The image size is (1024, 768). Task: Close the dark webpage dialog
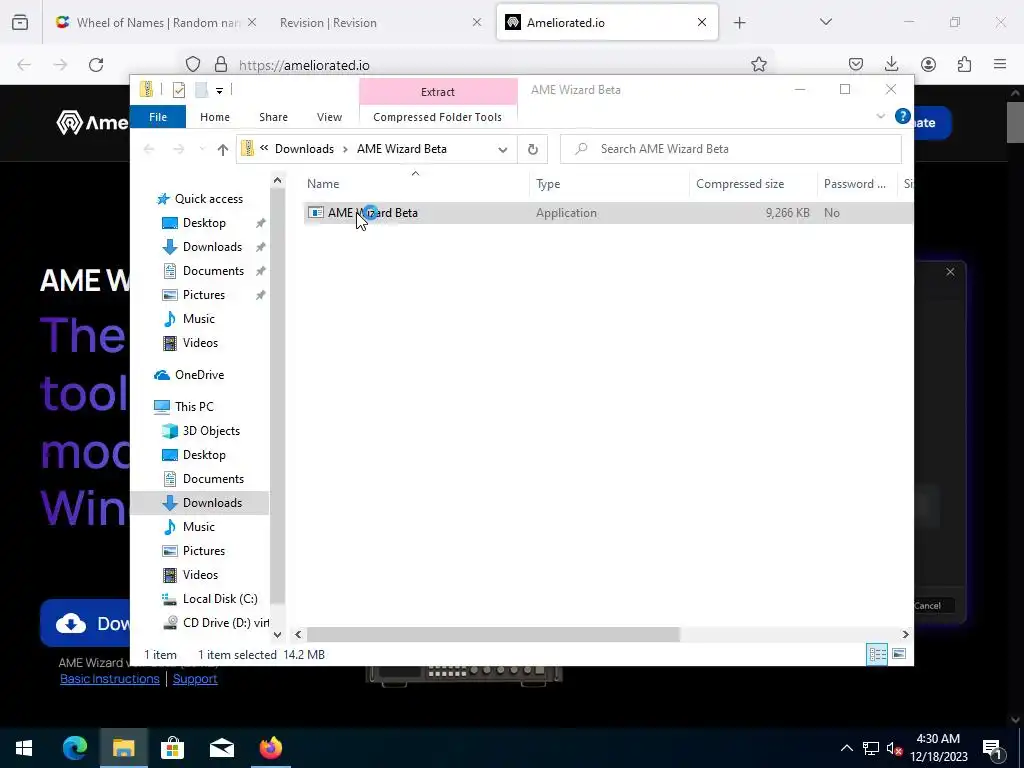click(950, 272)
